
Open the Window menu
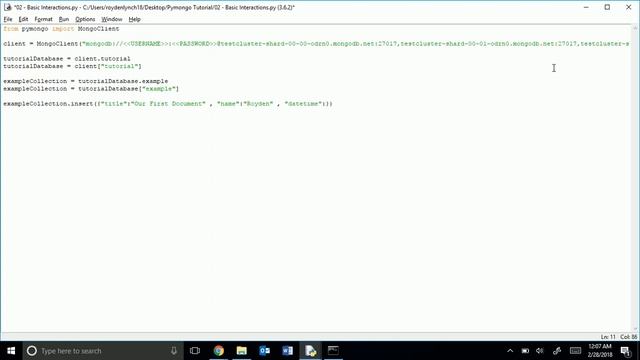(x=111, y=19)
